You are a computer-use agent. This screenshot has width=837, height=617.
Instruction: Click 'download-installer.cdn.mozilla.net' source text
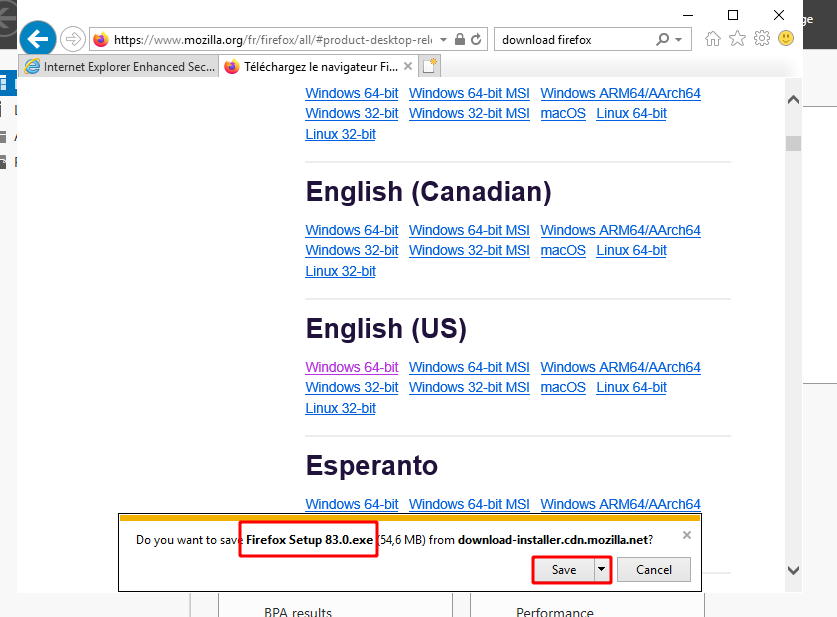pyautogui.click(x=553, y=540)
